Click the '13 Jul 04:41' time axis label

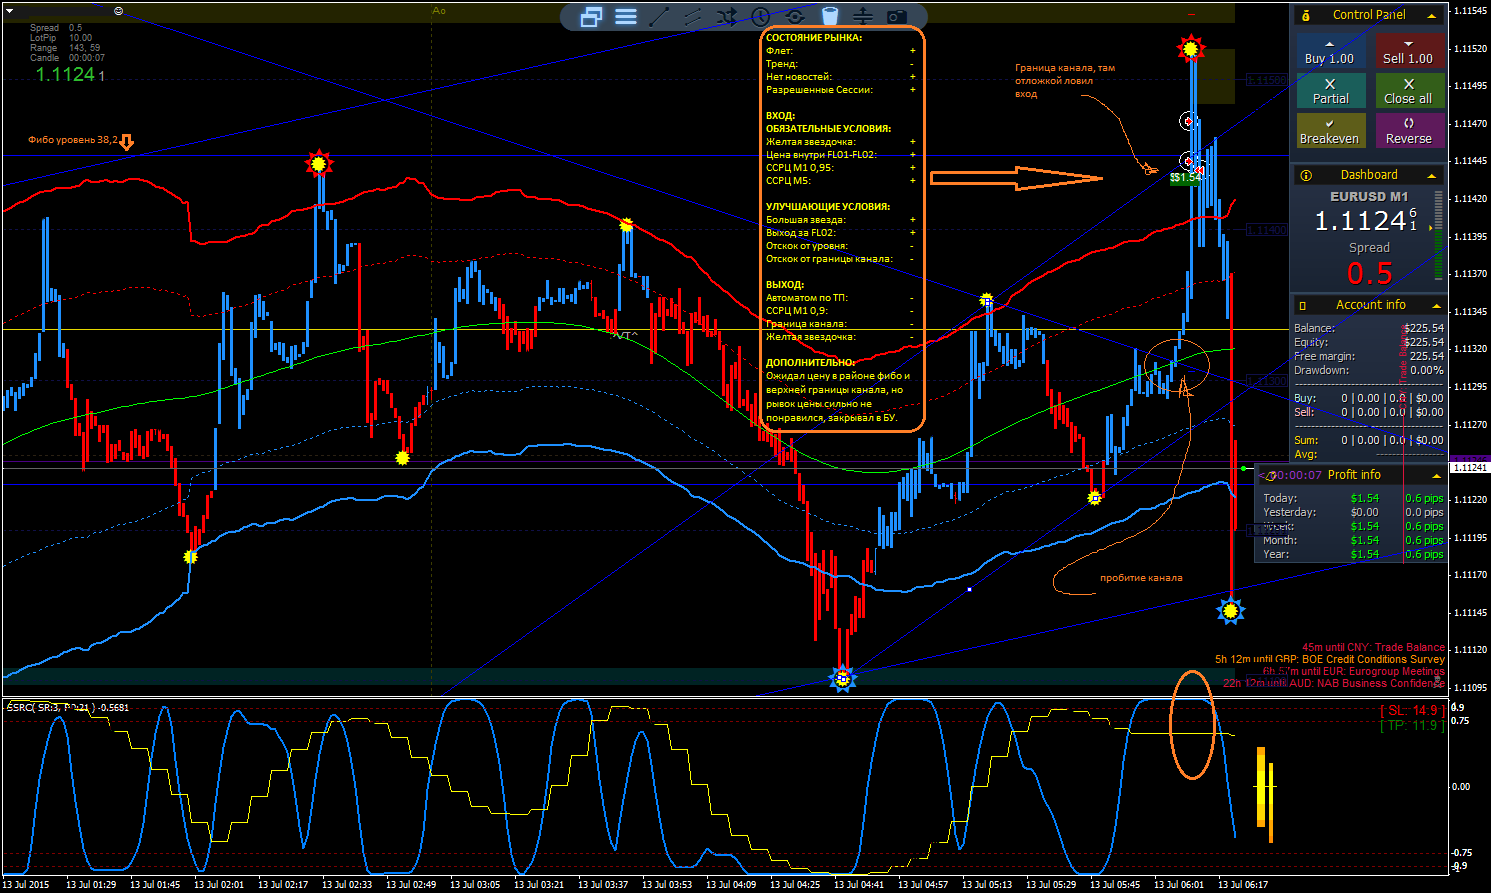[x=859, y=884]
